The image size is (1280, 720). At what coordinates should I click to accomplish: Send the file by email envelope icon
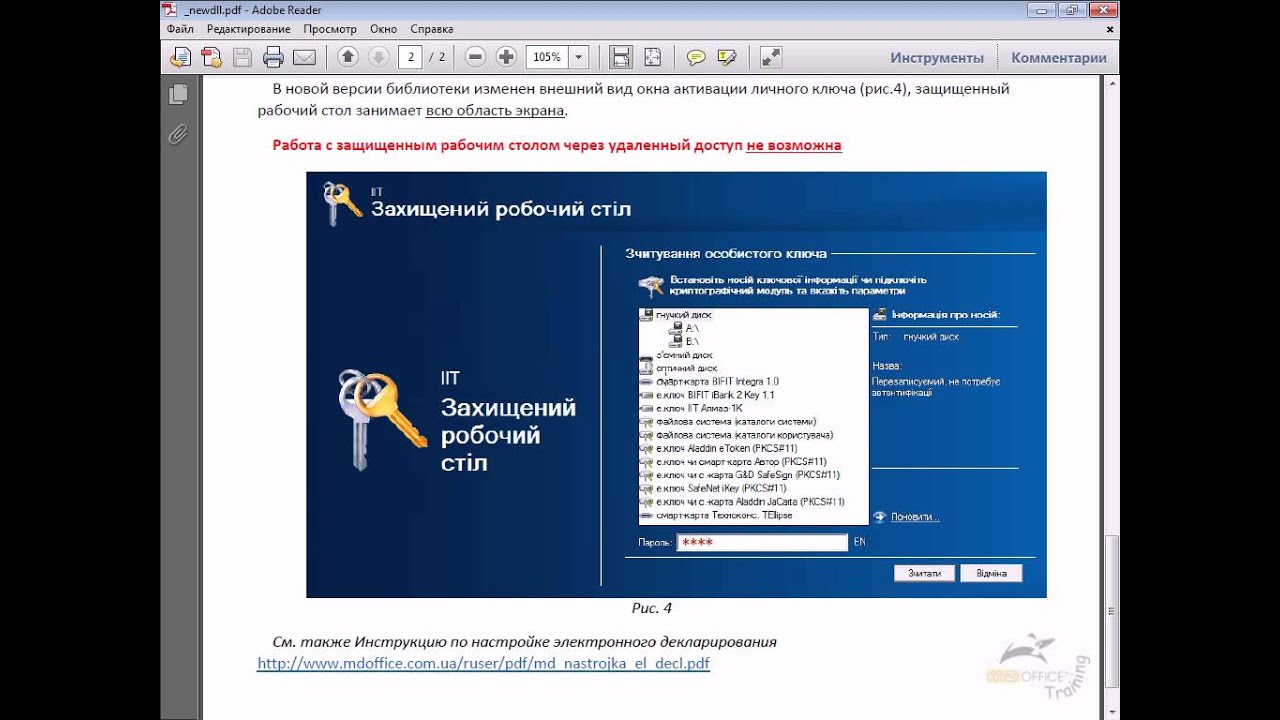coord(304,57)
